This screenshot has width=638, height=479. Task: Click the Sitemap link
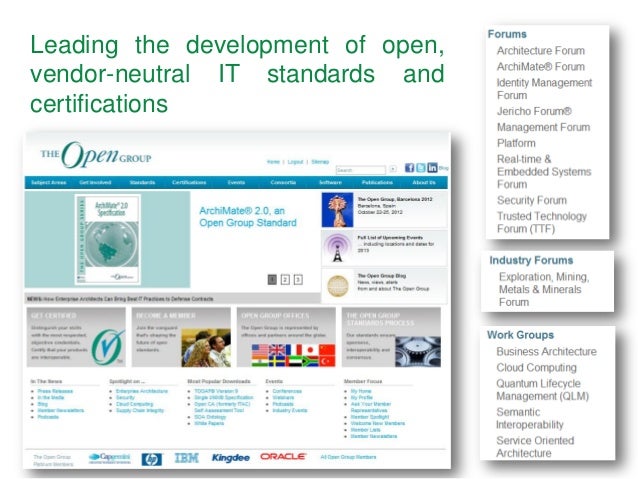click(x=320, y=162)
